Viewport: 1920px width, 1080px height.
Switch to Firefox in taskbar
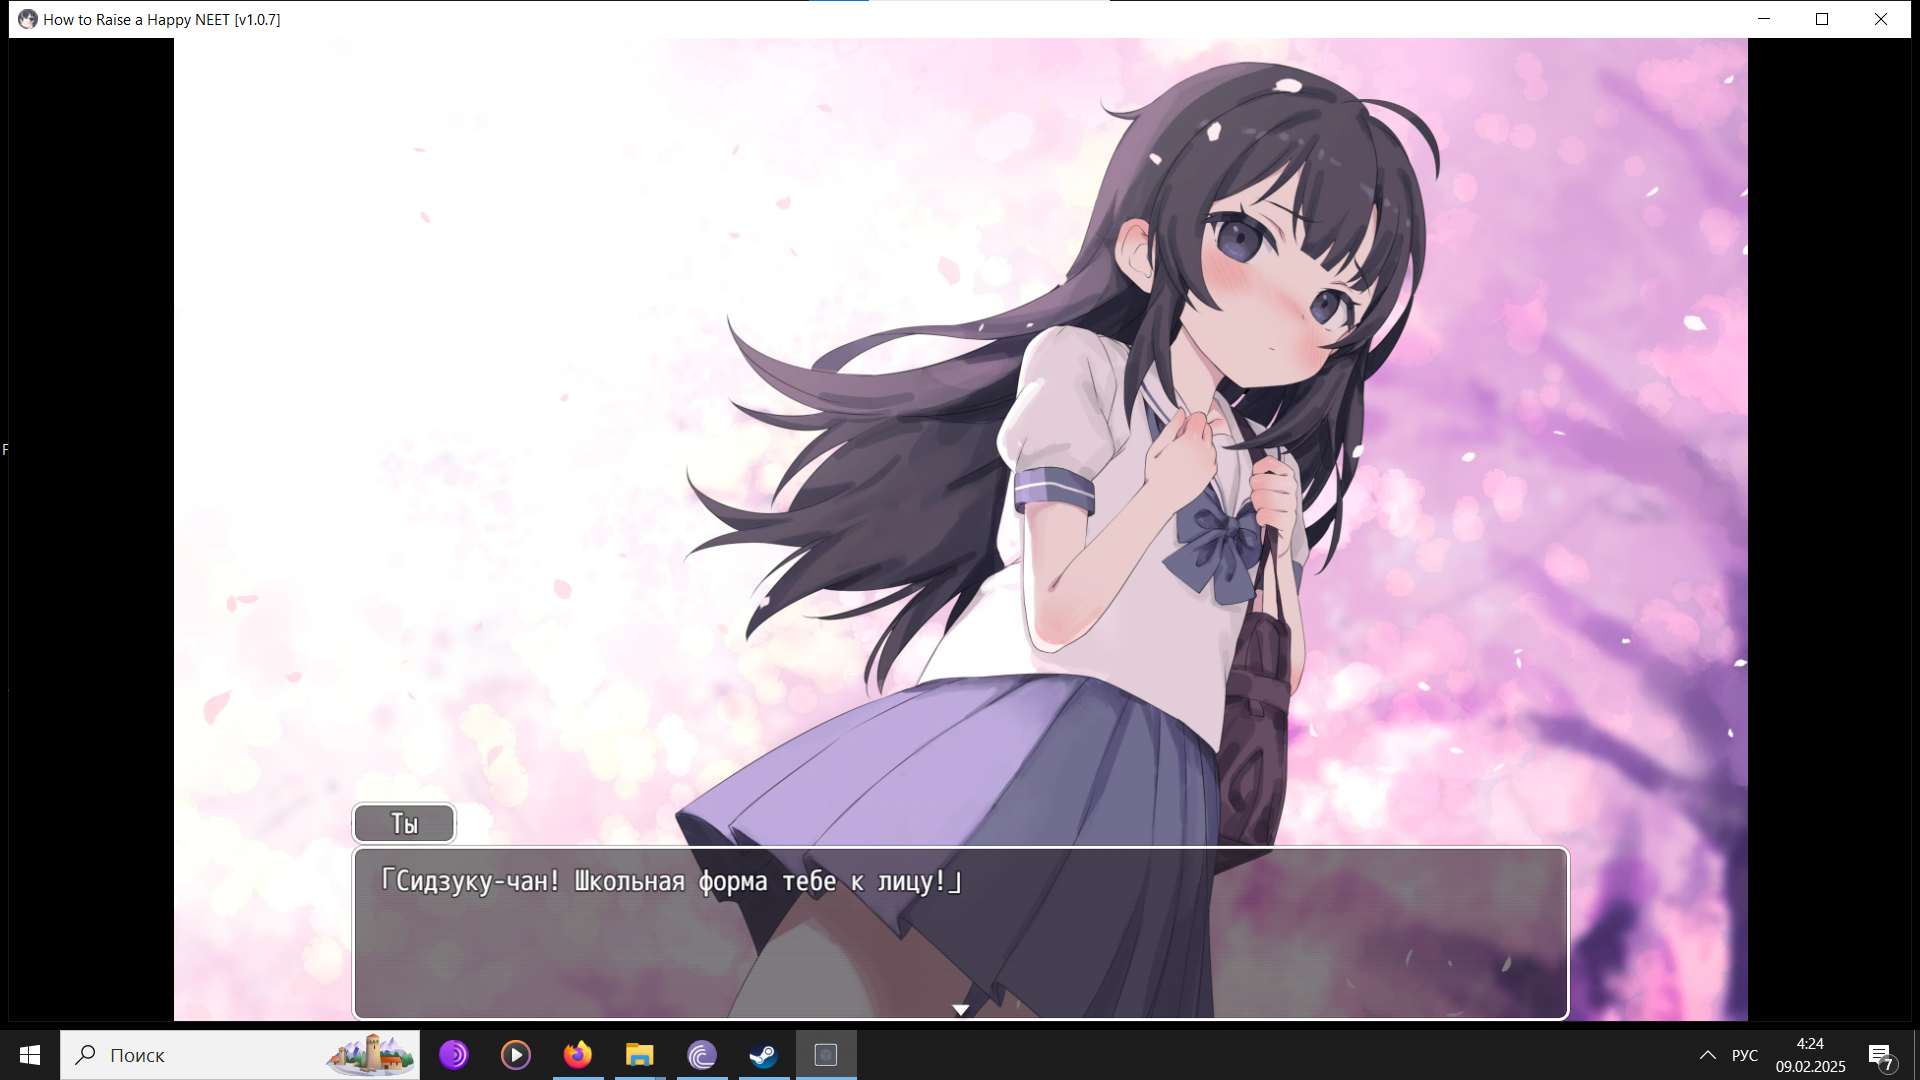pos(578,1055)
